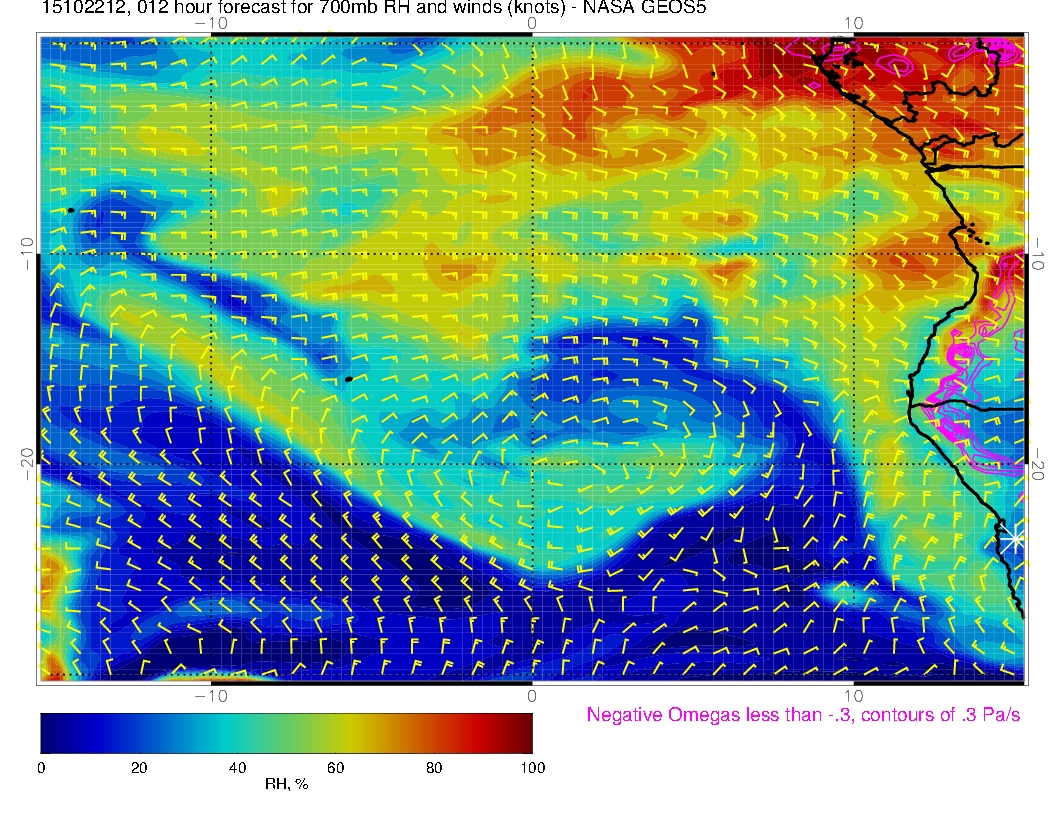The image size is (1056, 816).
Task: Click the dark red end of the RH colorbar
Action: point(523,733)
